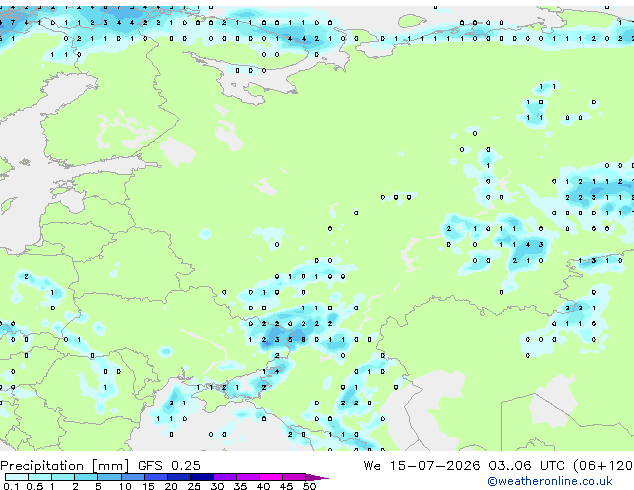
Task: Click the '45' legend scale label
Action: pos(286,486)
